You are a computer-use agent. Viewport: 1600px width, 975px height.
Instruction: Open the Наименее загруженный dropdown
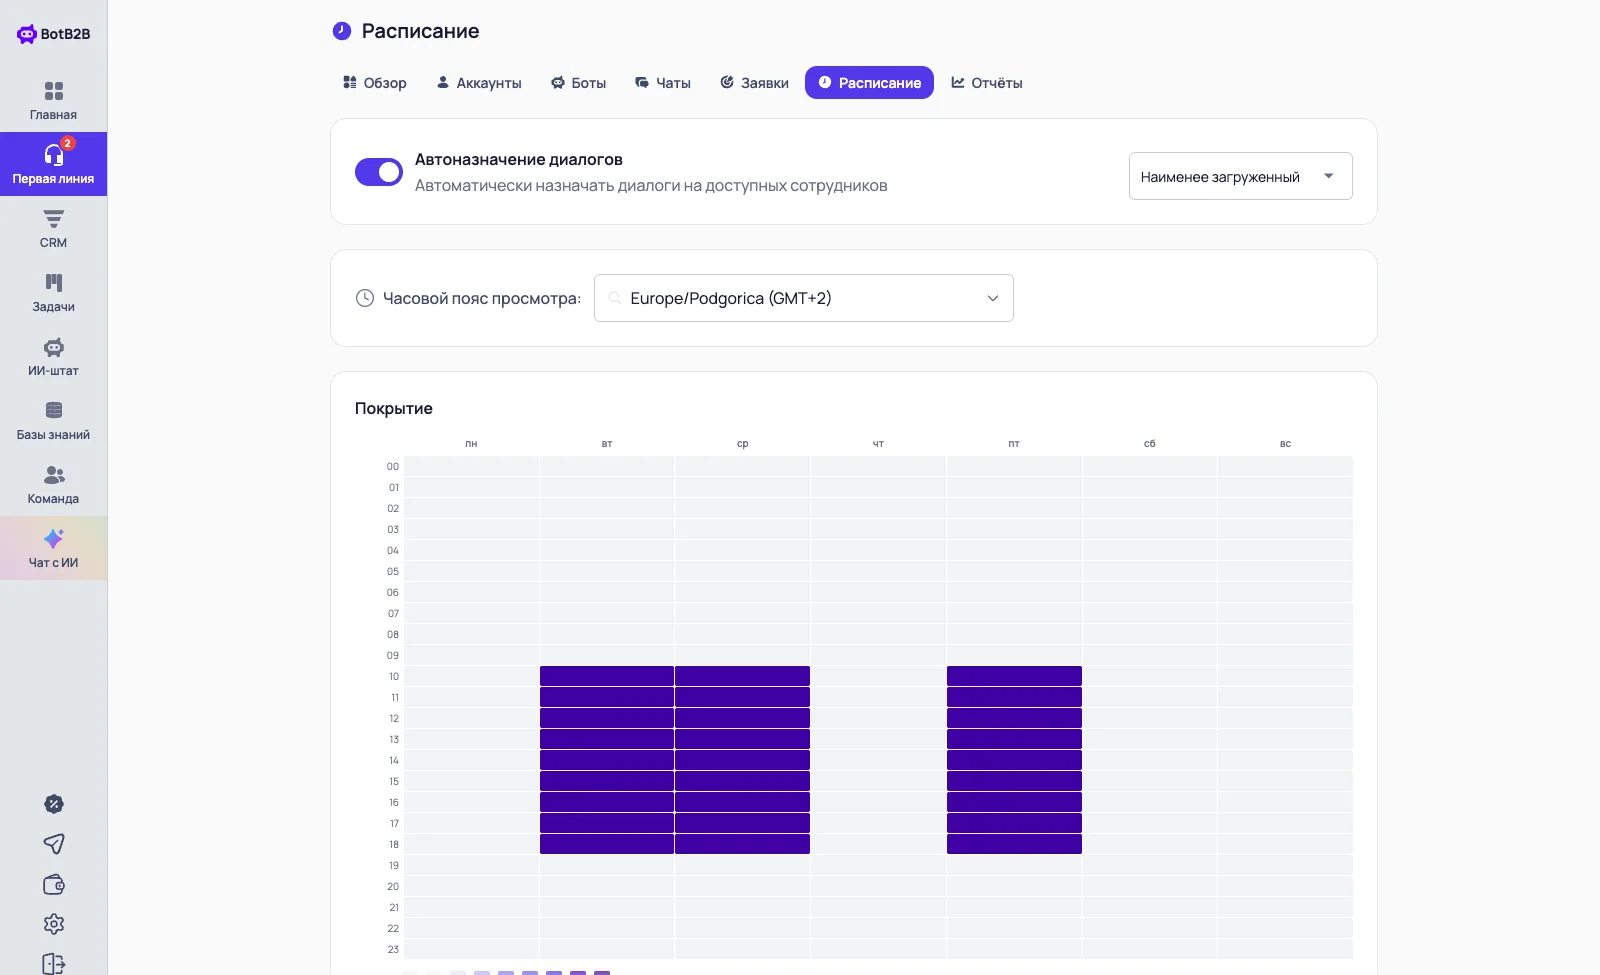1241,176
